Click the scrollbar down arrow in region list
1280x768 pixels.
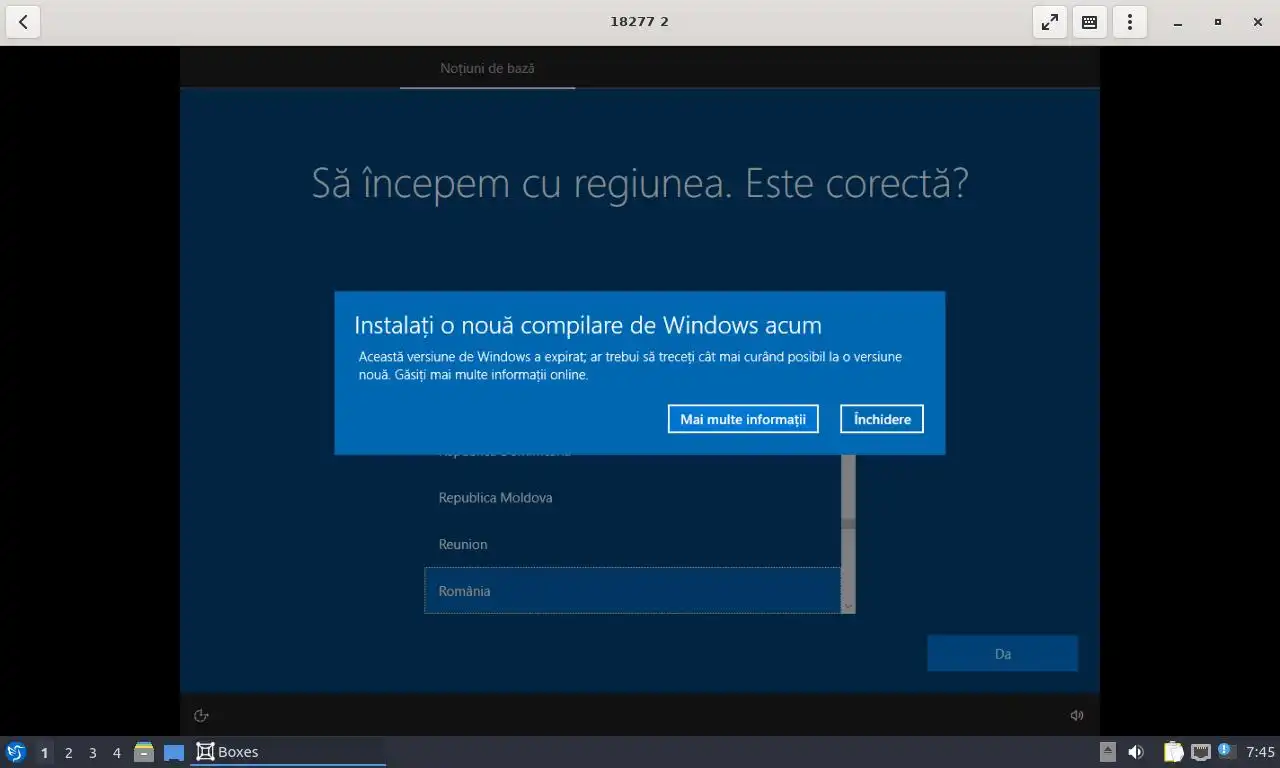pos(848,606)
